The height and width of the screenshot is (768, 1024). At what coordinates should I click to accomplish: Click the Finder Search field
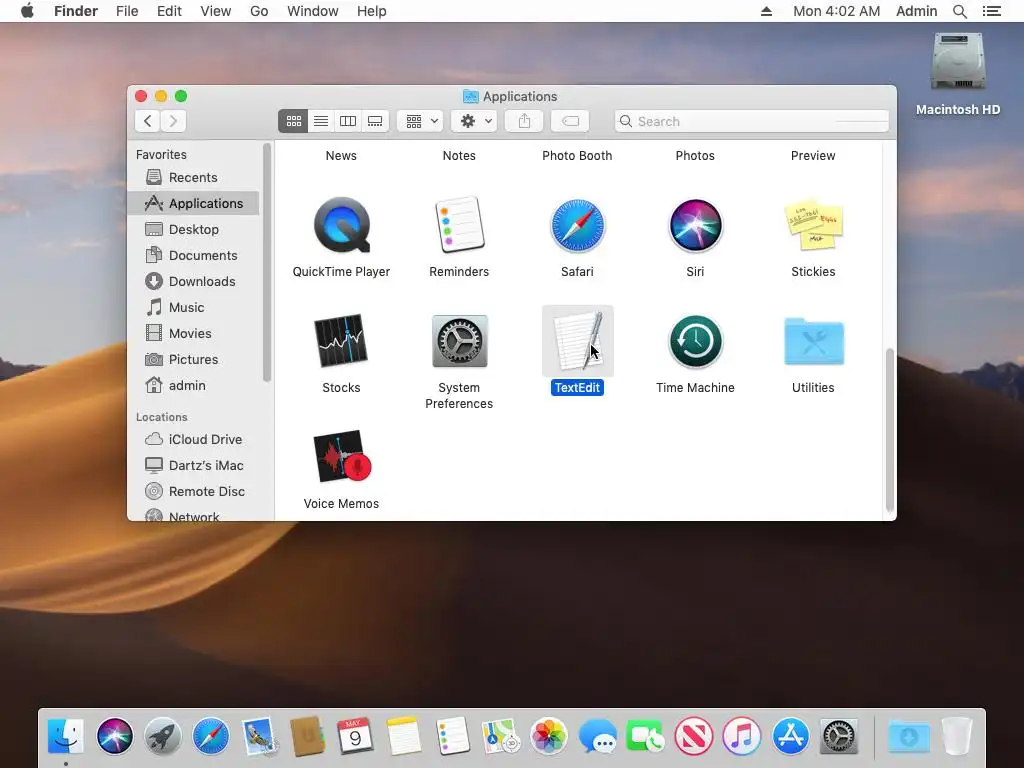pos(752,121)
